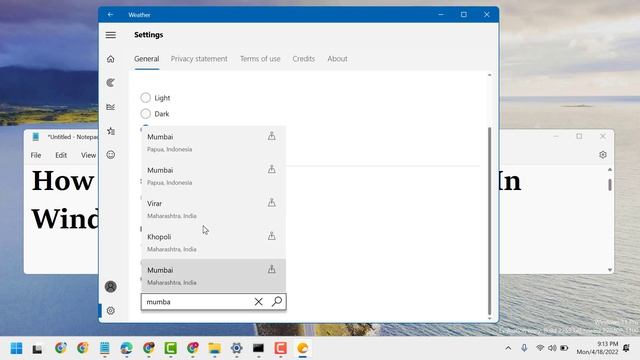
Task: Go to Weather Forecast home icon
Action: click(x=111, y=59)
